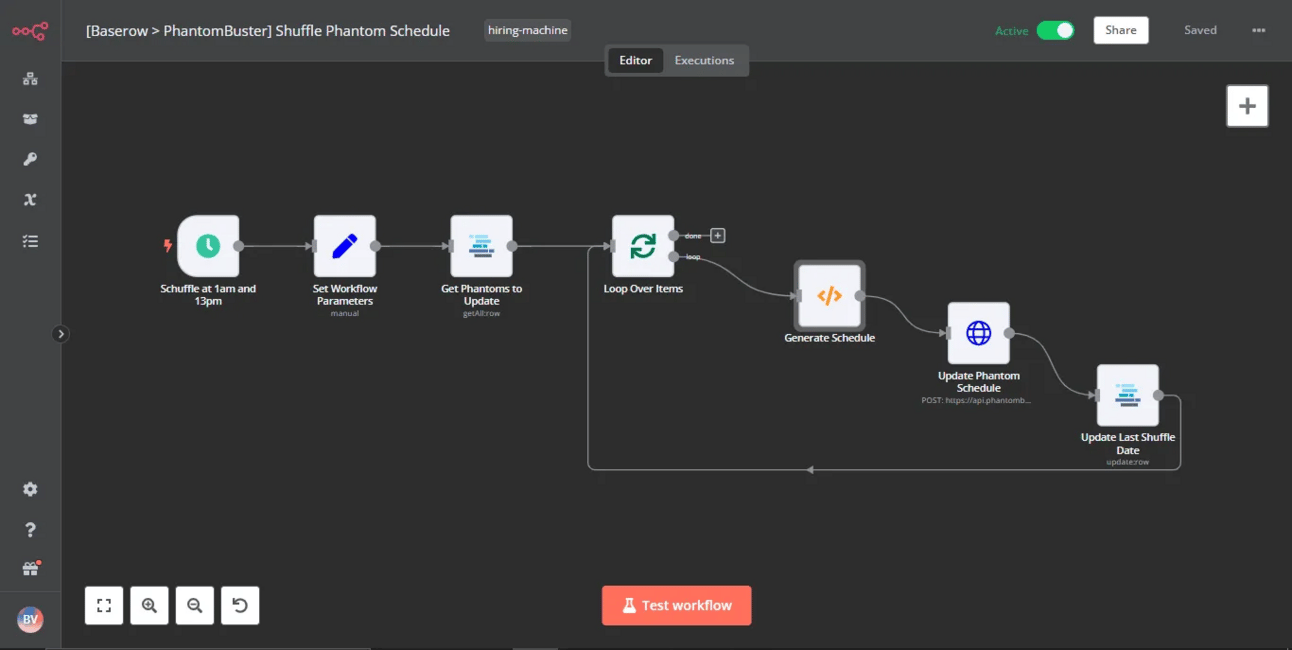
Task: Click the 'Update Last Shuffle Date' label
Action: (x=1128, y=444)
